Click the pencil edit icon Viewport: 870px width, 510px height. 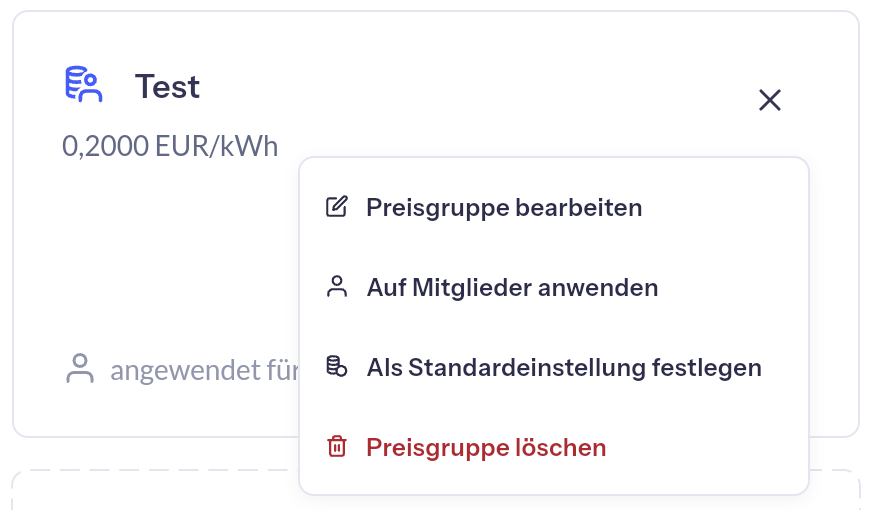tap(337, 207)
